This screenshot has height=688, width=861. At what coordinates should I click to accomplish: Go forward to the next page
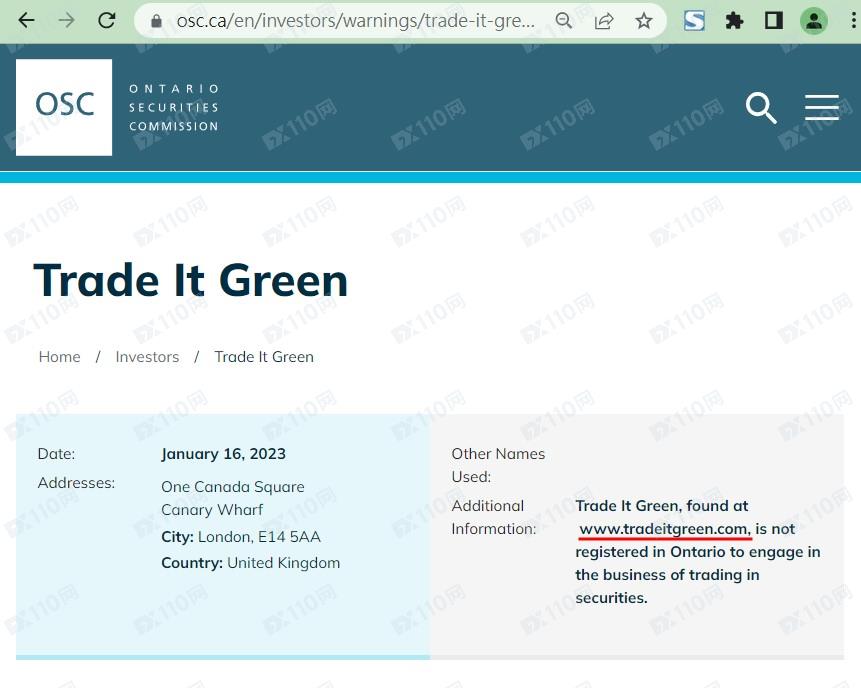tap(66, 21)
